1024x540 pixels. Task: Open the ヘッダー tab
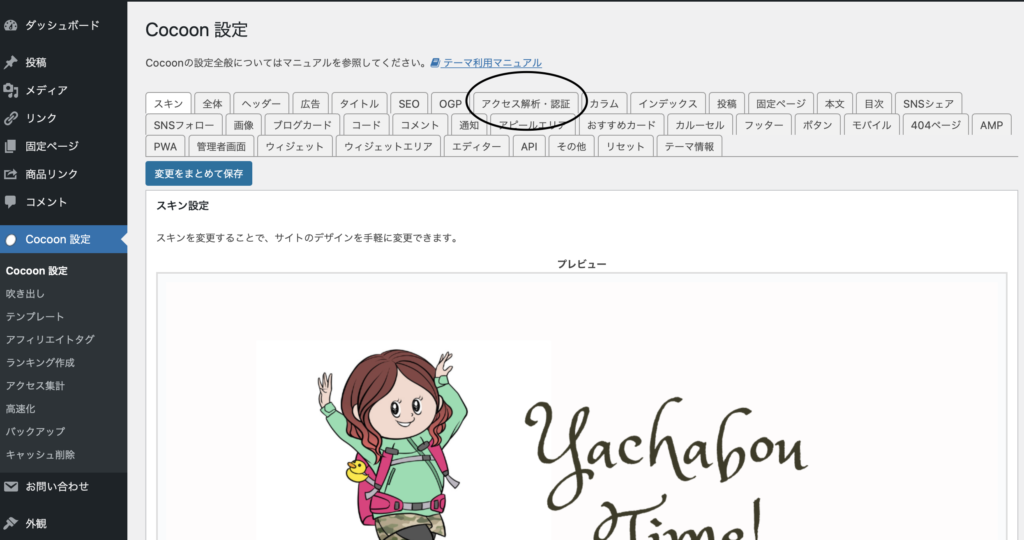[x=261, y=103]
